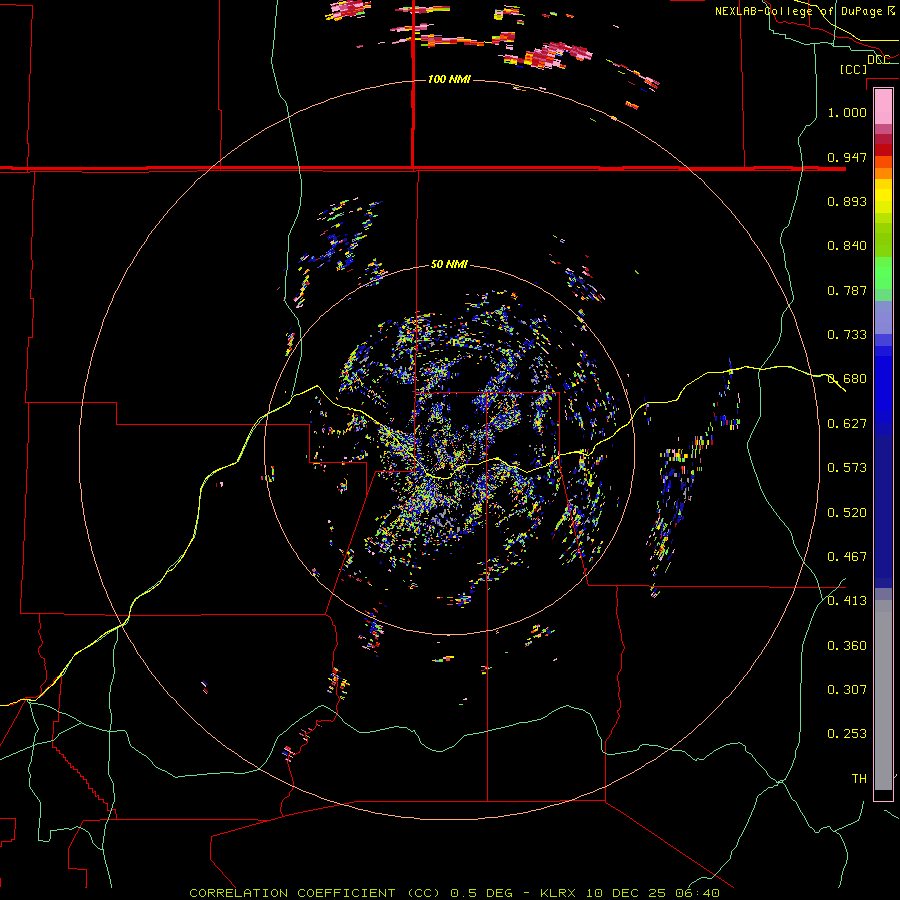
Task: Click the 0.307 colorbar value label
Action: [847, 690]
